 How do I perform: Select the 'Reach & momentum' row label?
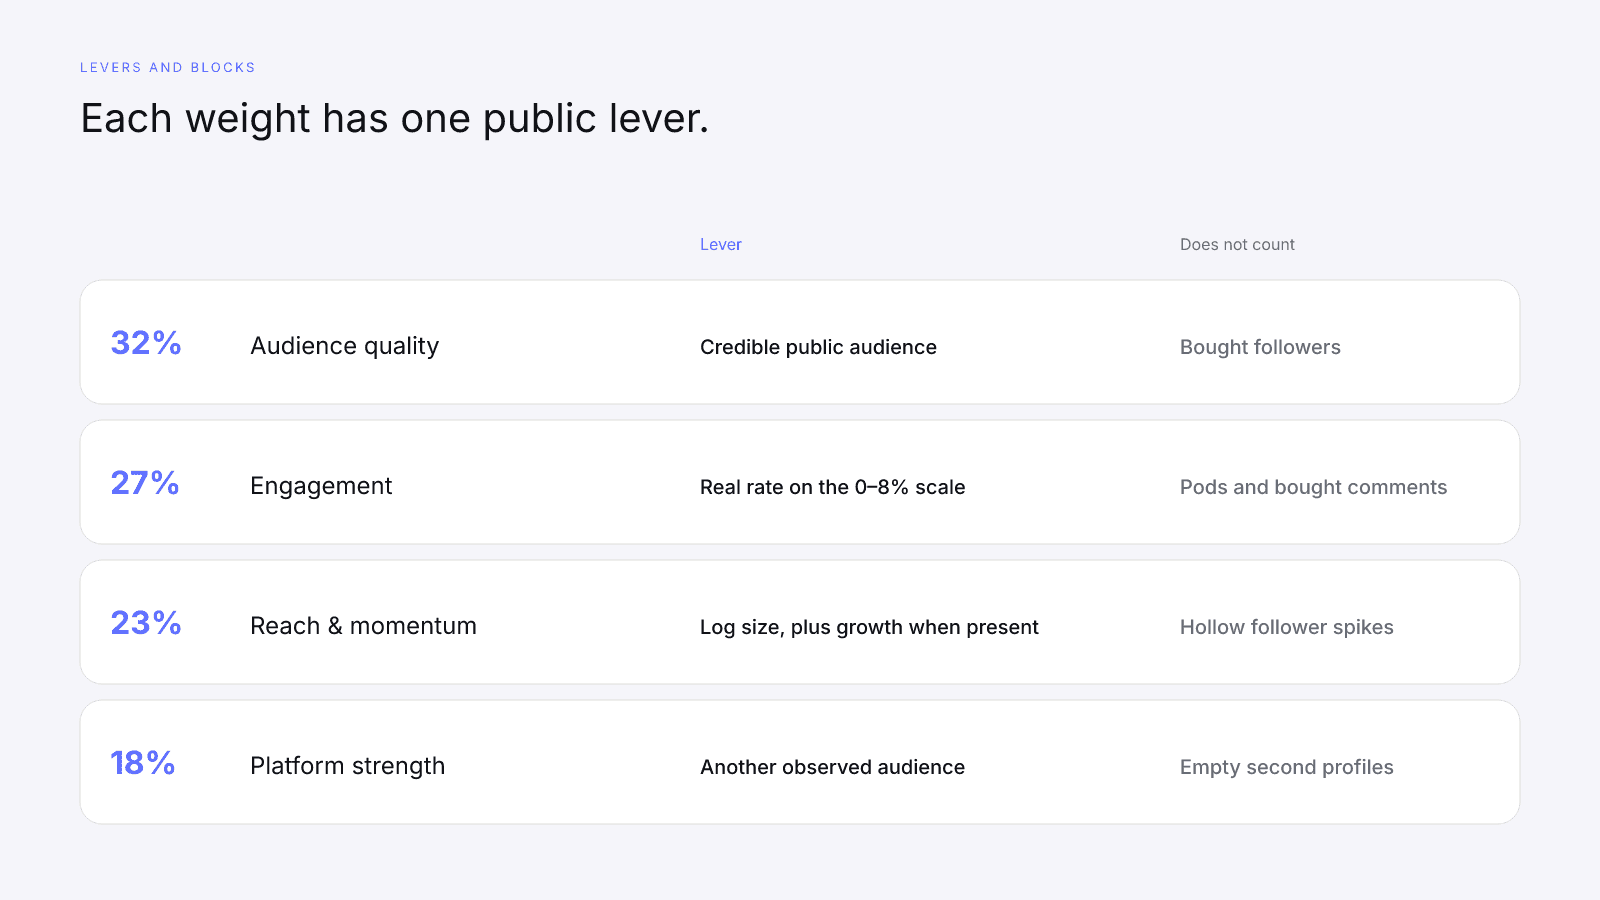pos(363,626)
